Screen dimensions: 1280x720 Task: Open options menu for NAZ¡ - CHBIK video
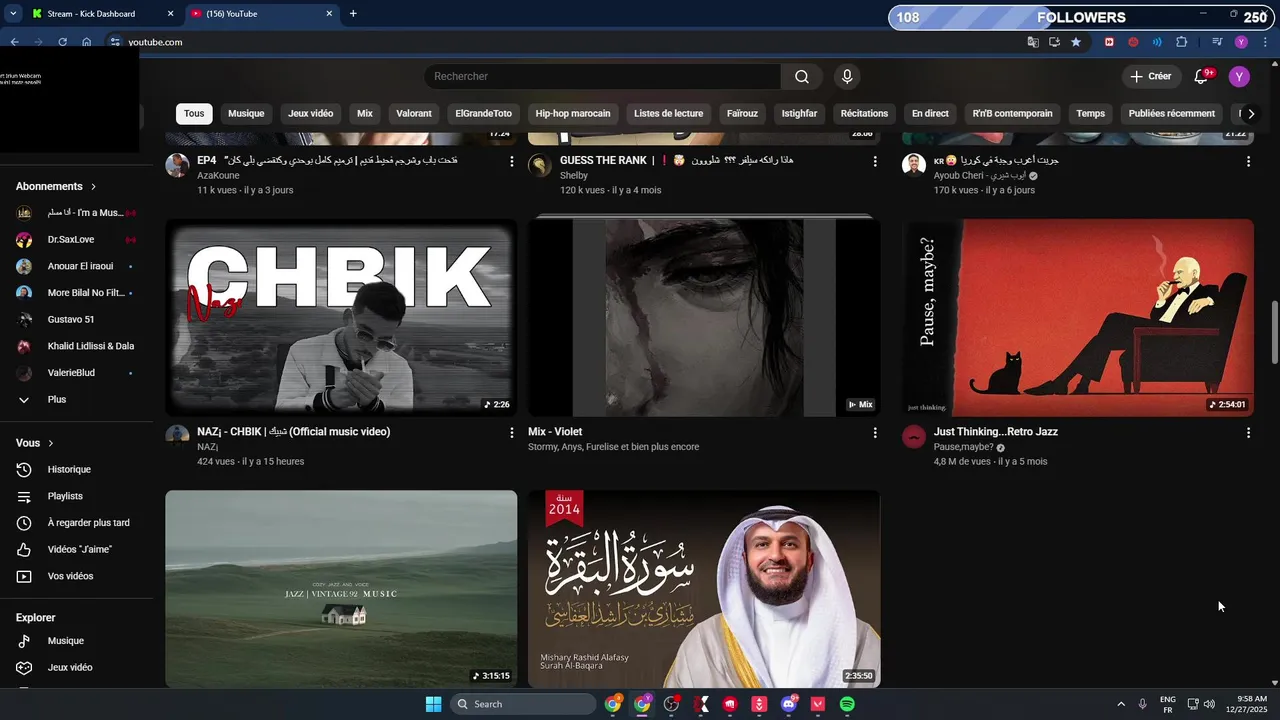[x=512, y=433]
